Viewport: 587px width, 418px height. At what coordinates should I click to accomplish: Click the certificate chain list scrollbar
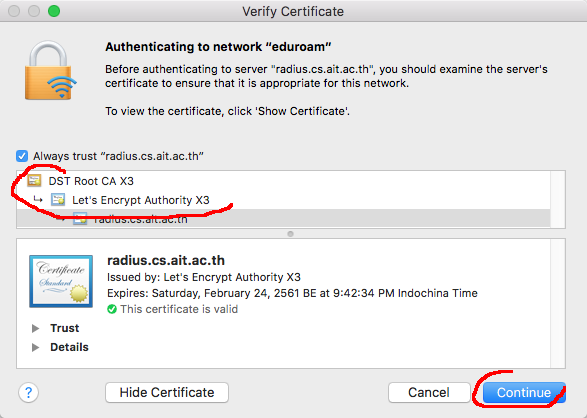pyautogui.click(x=557, y=199)
